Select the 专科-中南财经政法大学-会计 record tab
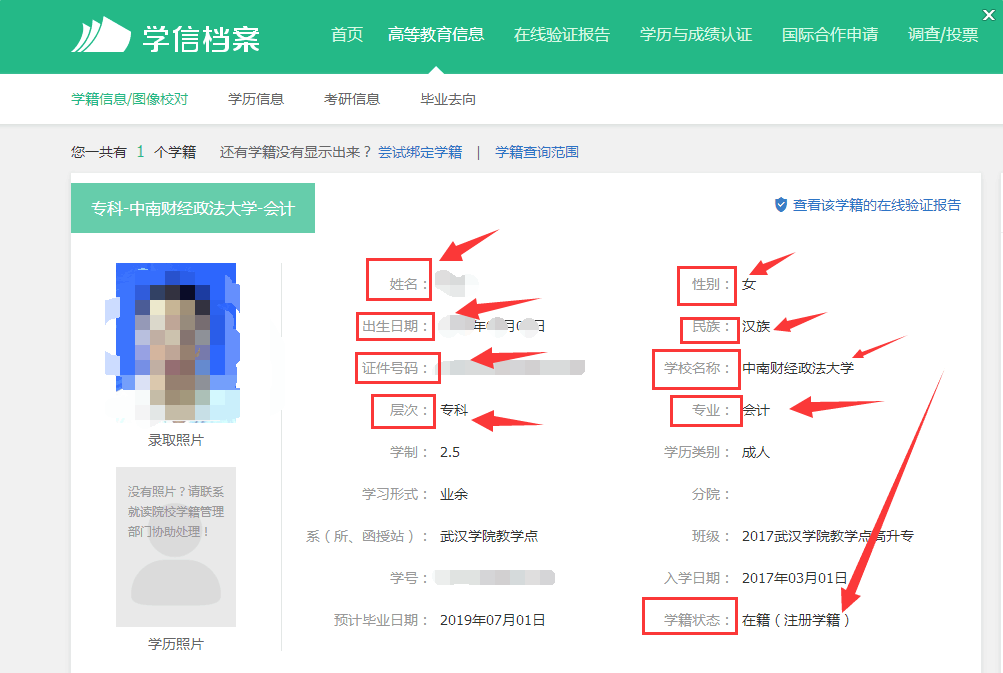Viewport: 1003px width, 673px height. point(193,208)
